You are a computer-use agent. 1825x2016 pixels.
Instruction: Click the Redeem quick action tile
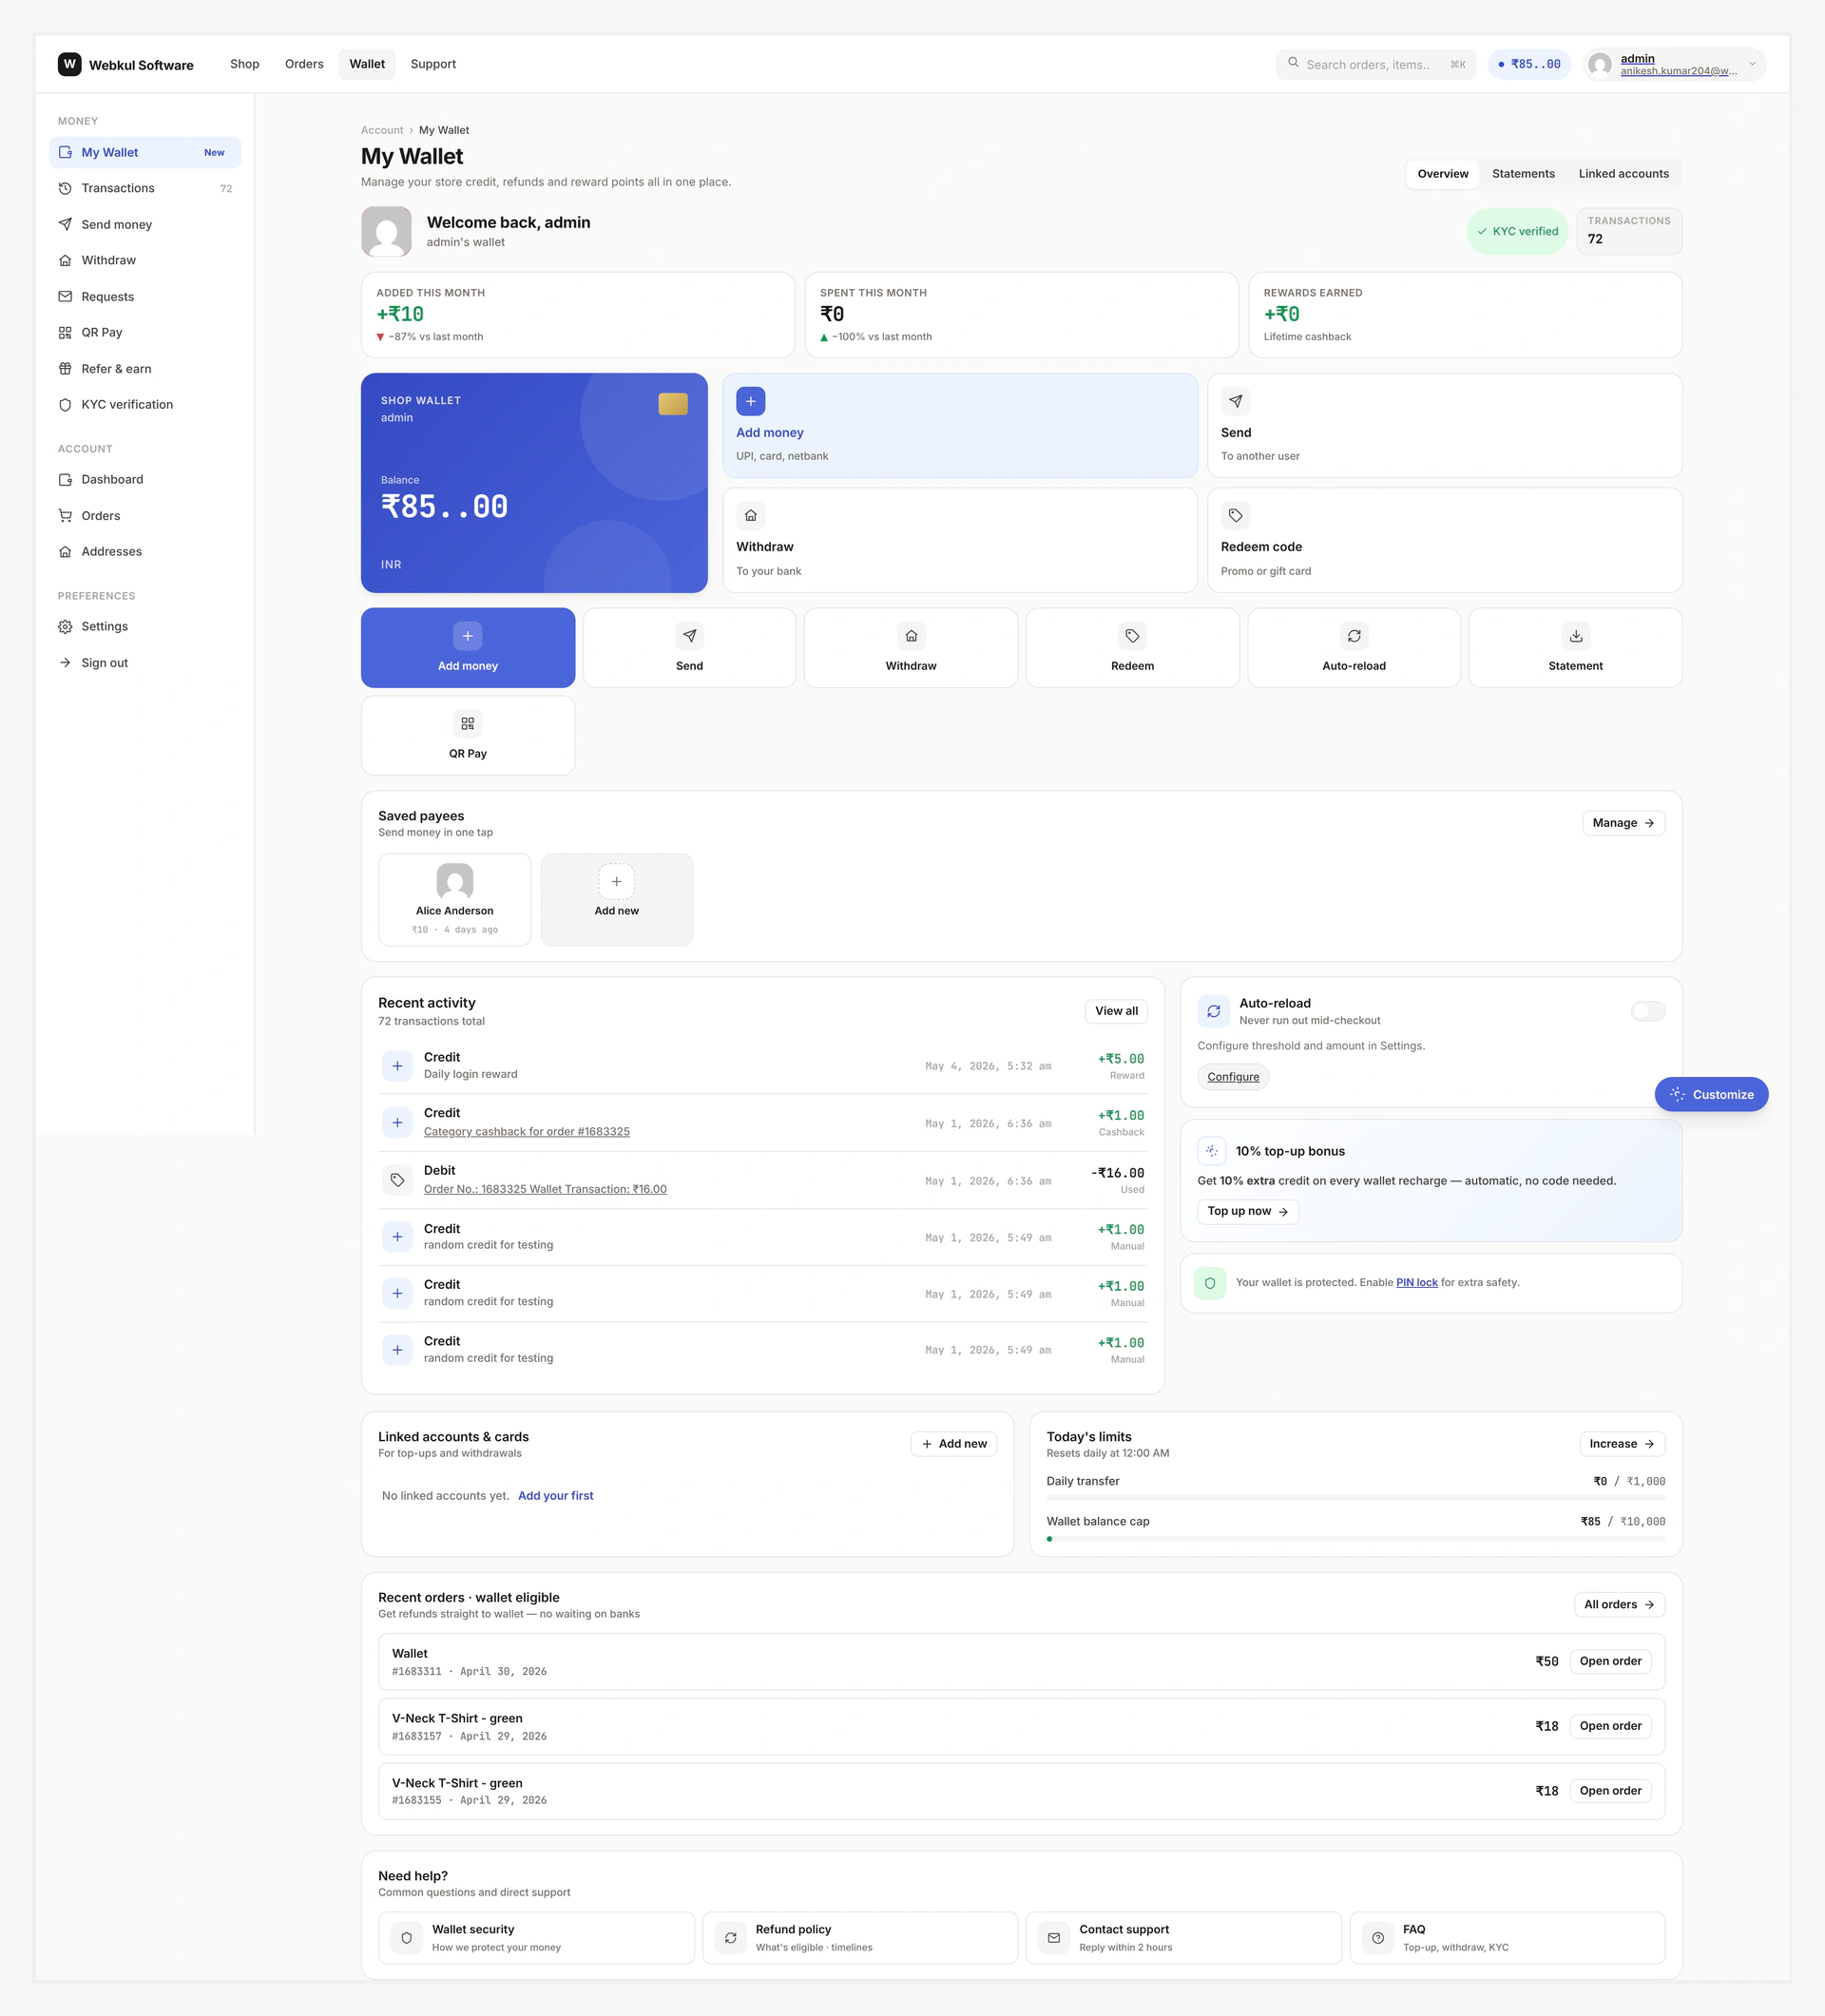(1132, 647)
